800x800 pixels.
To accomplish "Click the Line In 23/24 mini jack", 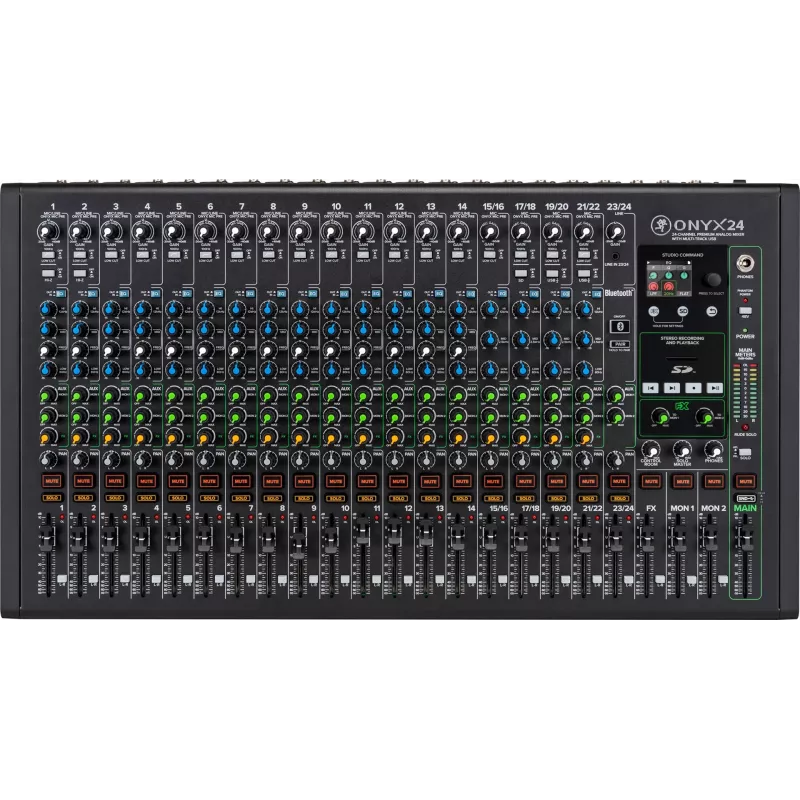I will coord(616,257).
